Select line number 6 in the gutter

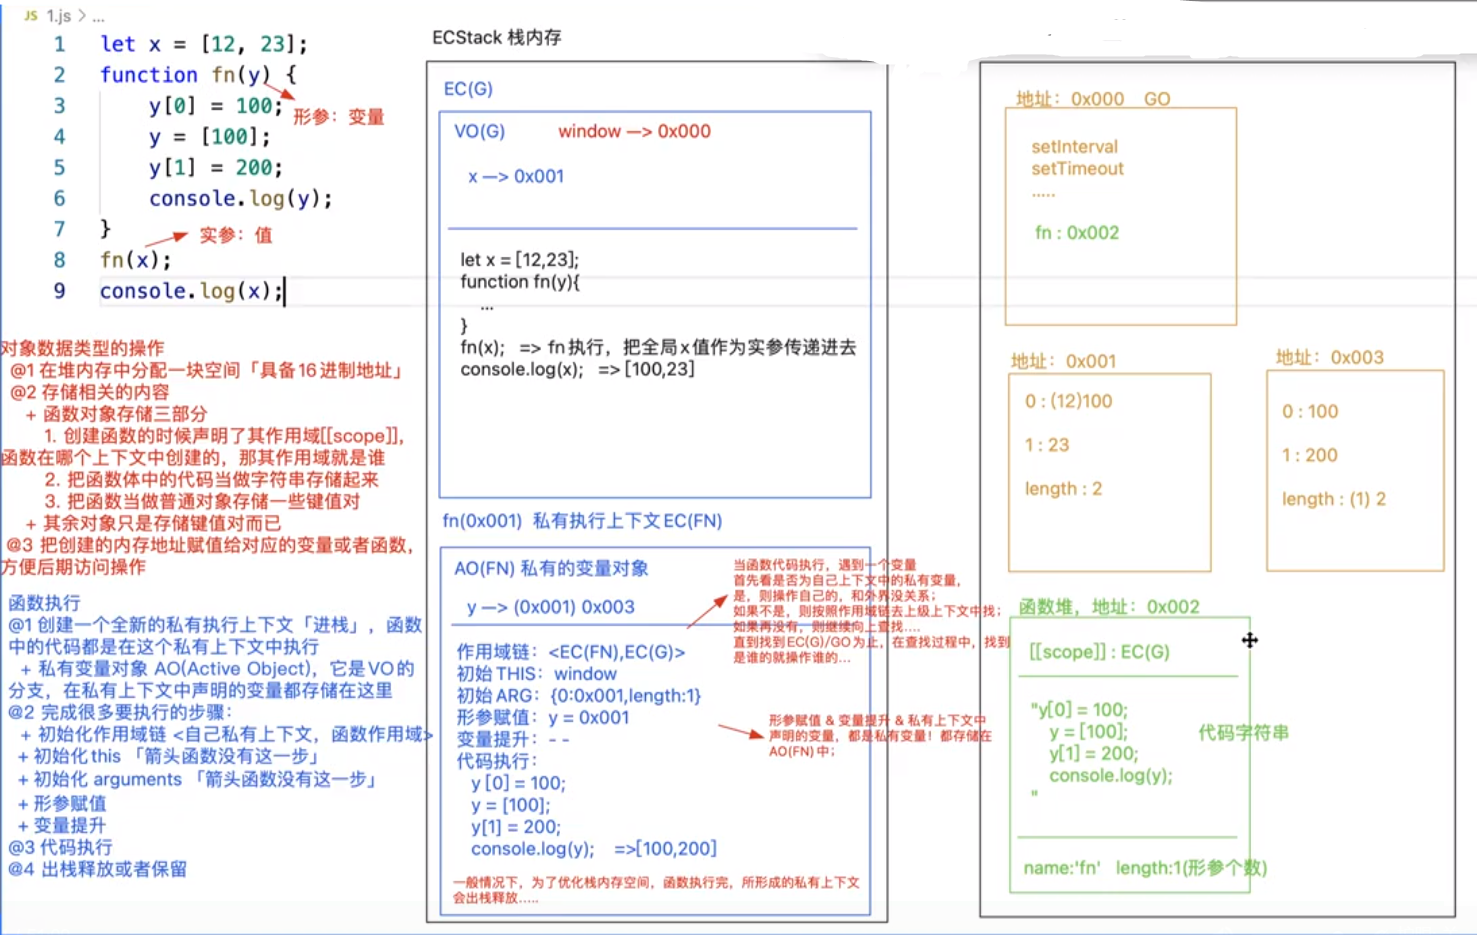(59, 198)
